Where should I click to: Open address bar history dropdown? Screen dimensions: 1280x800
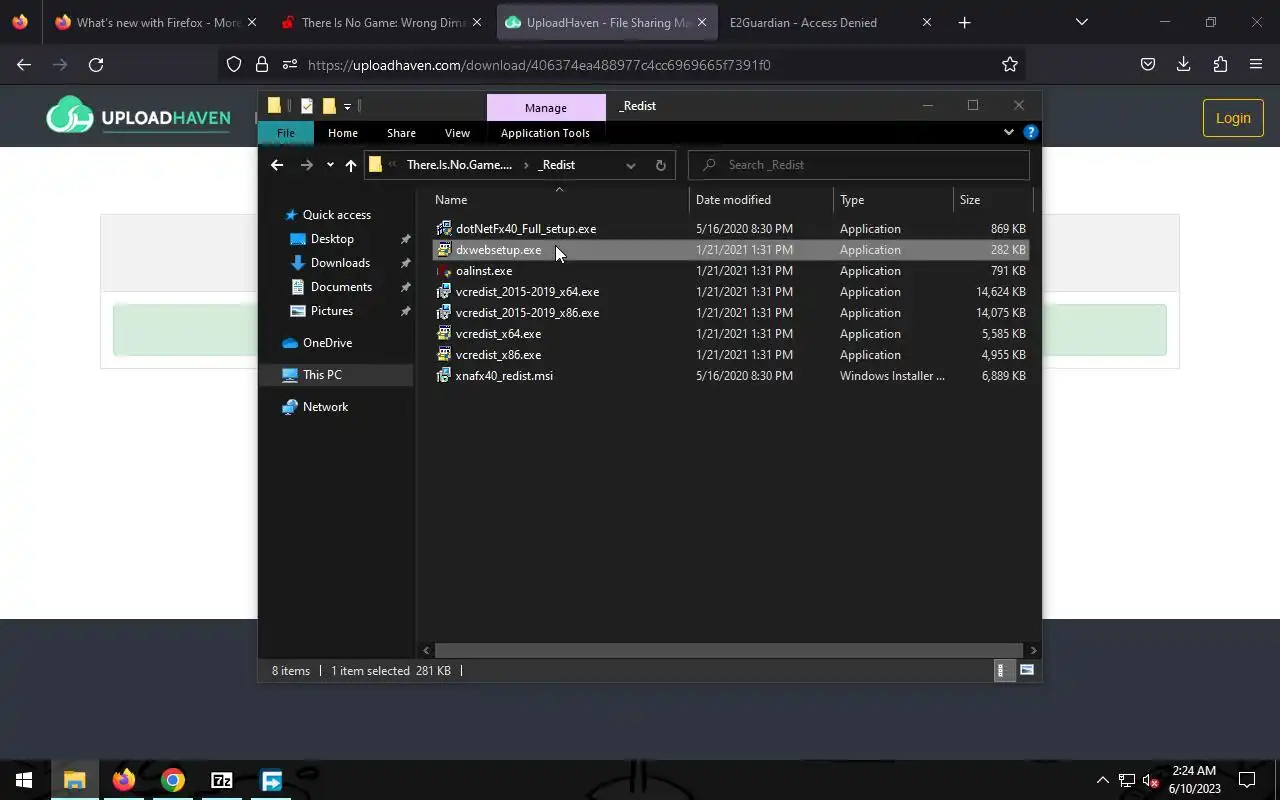coord(630,165)
